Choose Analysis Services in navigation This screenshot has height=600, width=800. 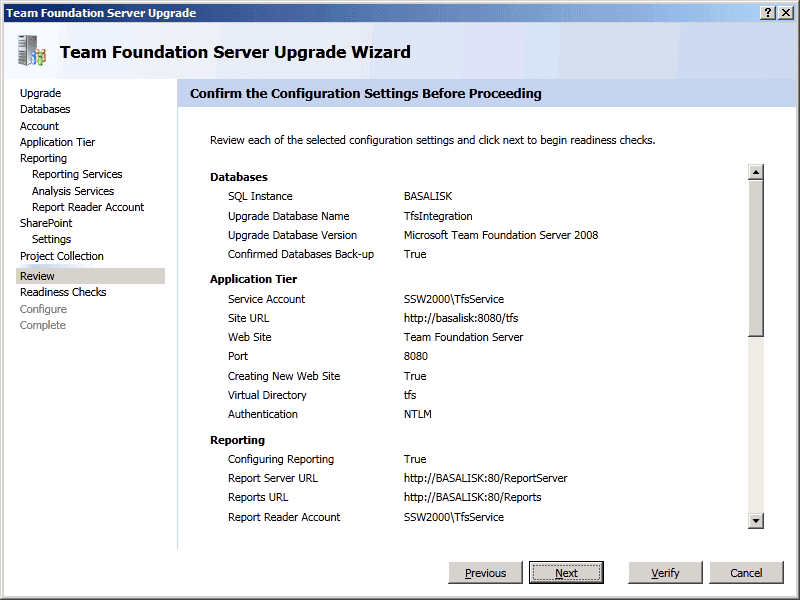(73, 191)
